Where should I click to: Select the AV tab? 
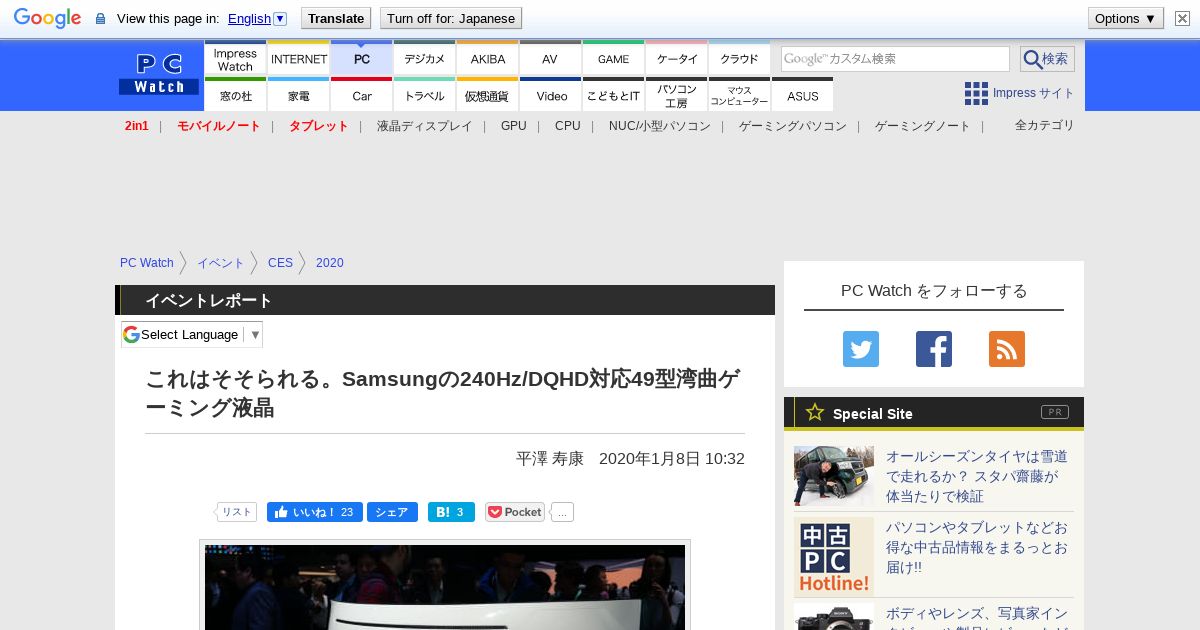click(x=550, y=59)
